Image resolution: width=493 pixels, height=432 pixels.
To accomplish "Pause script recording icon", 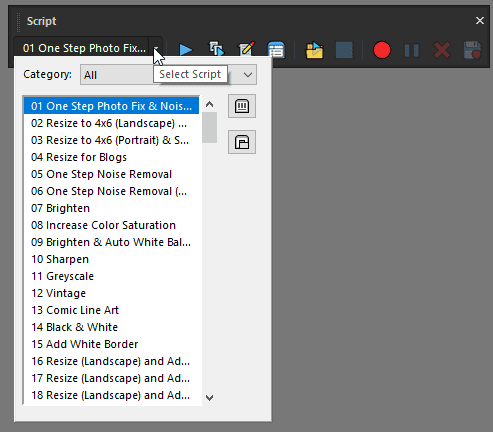I will point(412,50).
